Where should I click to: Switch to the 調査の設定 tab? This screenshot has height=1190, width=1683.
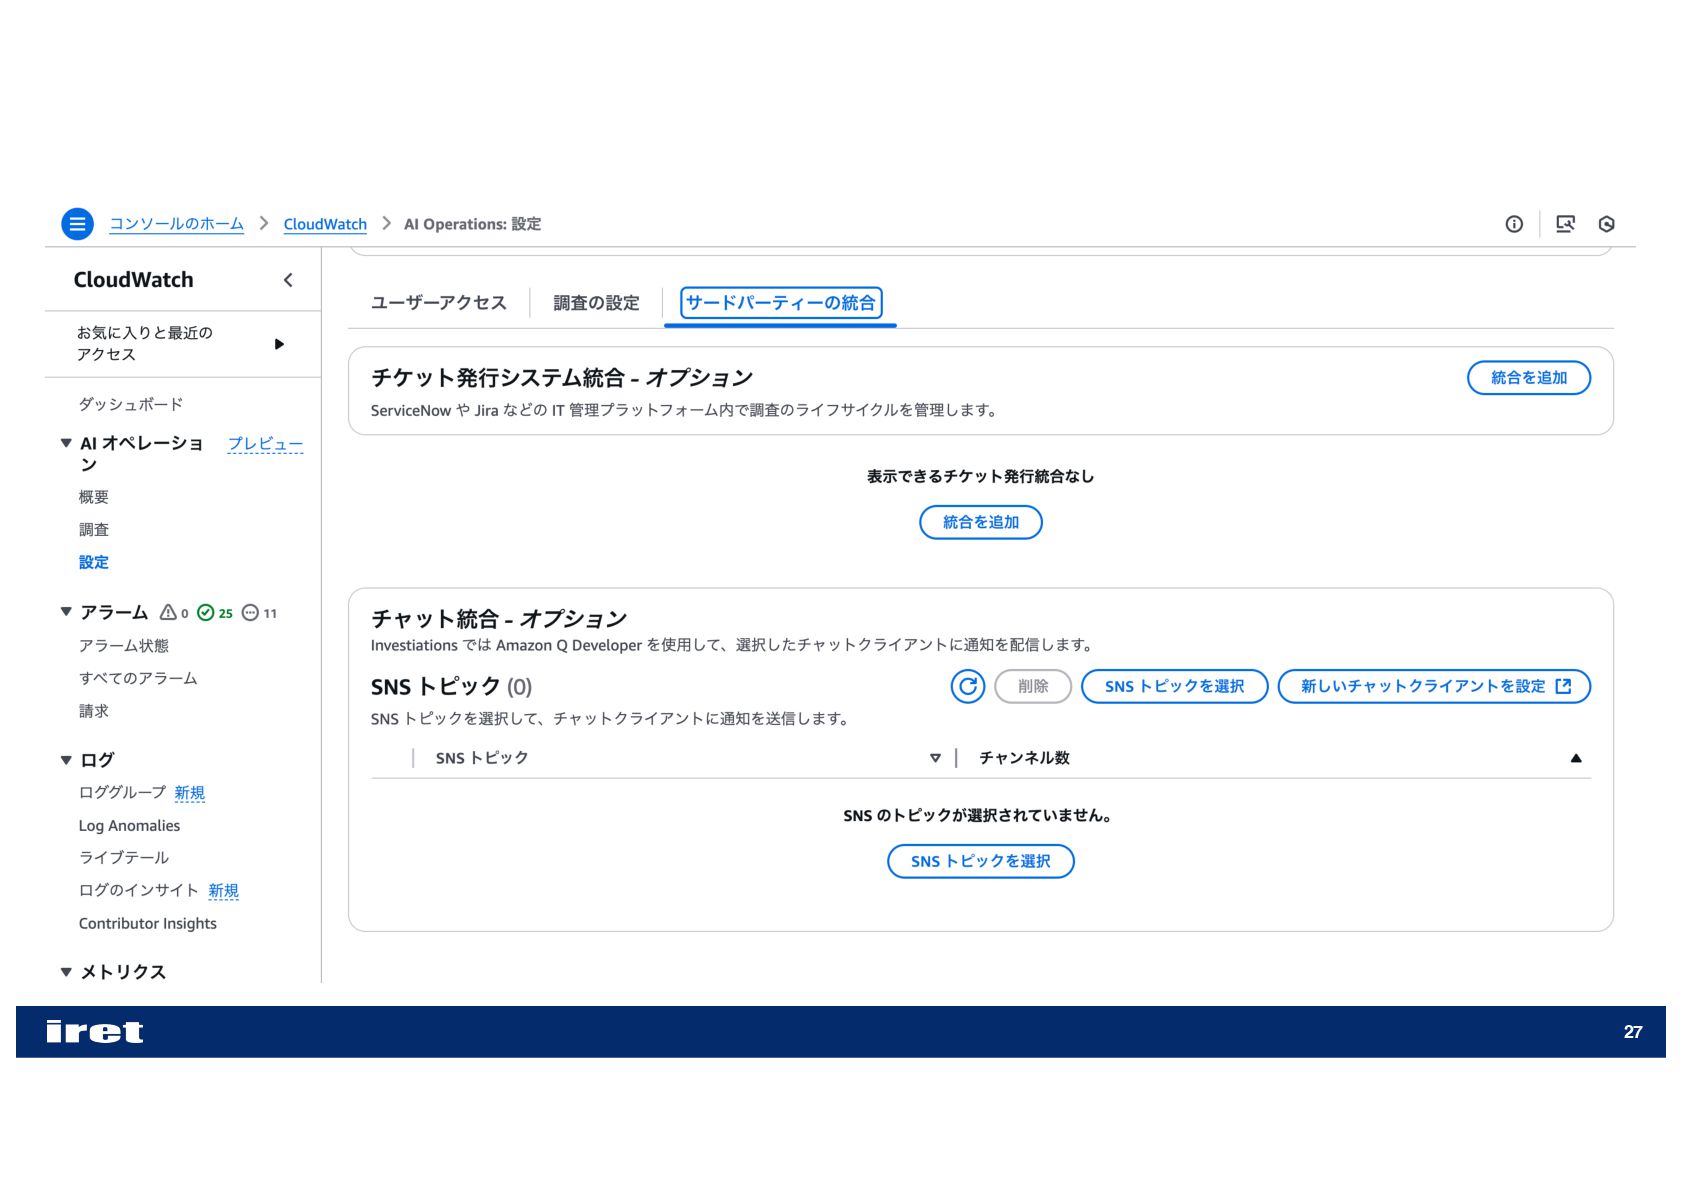coord(596,303)
